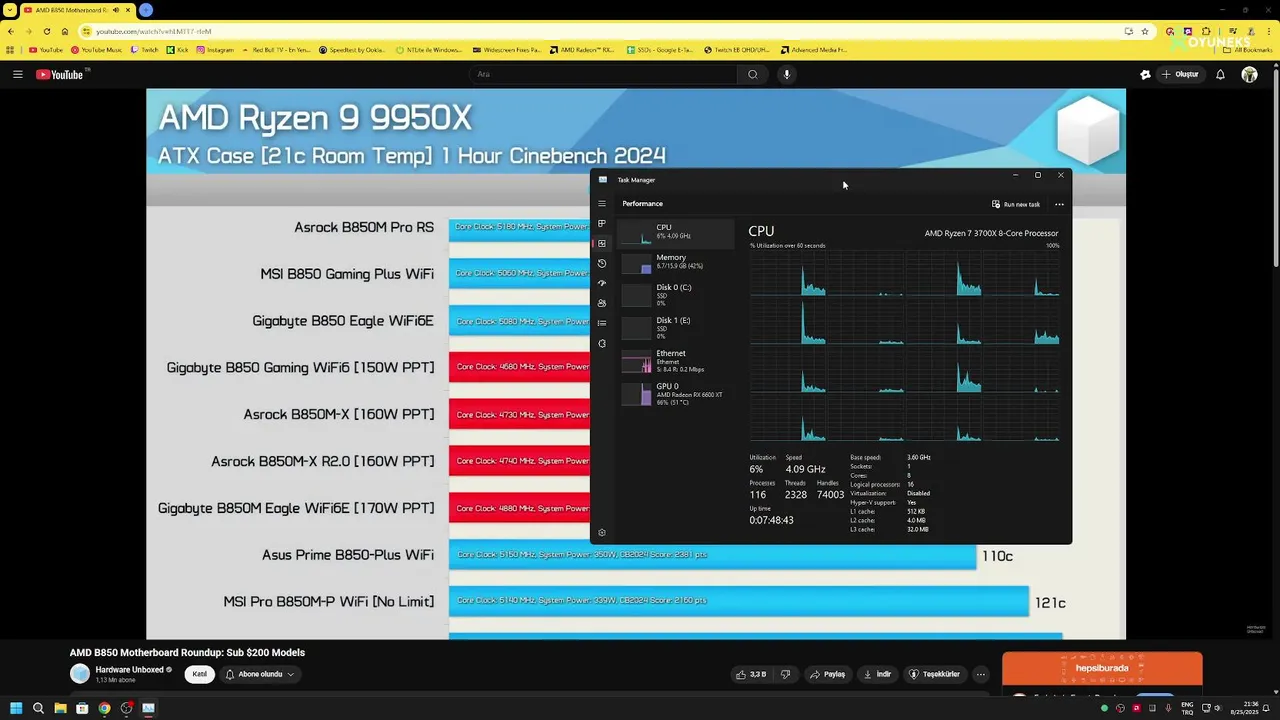Image resolution: width=1280 pixels, height=720 pixels.
Task: Open a new browser tab with plus button
Action: (146, 10)
